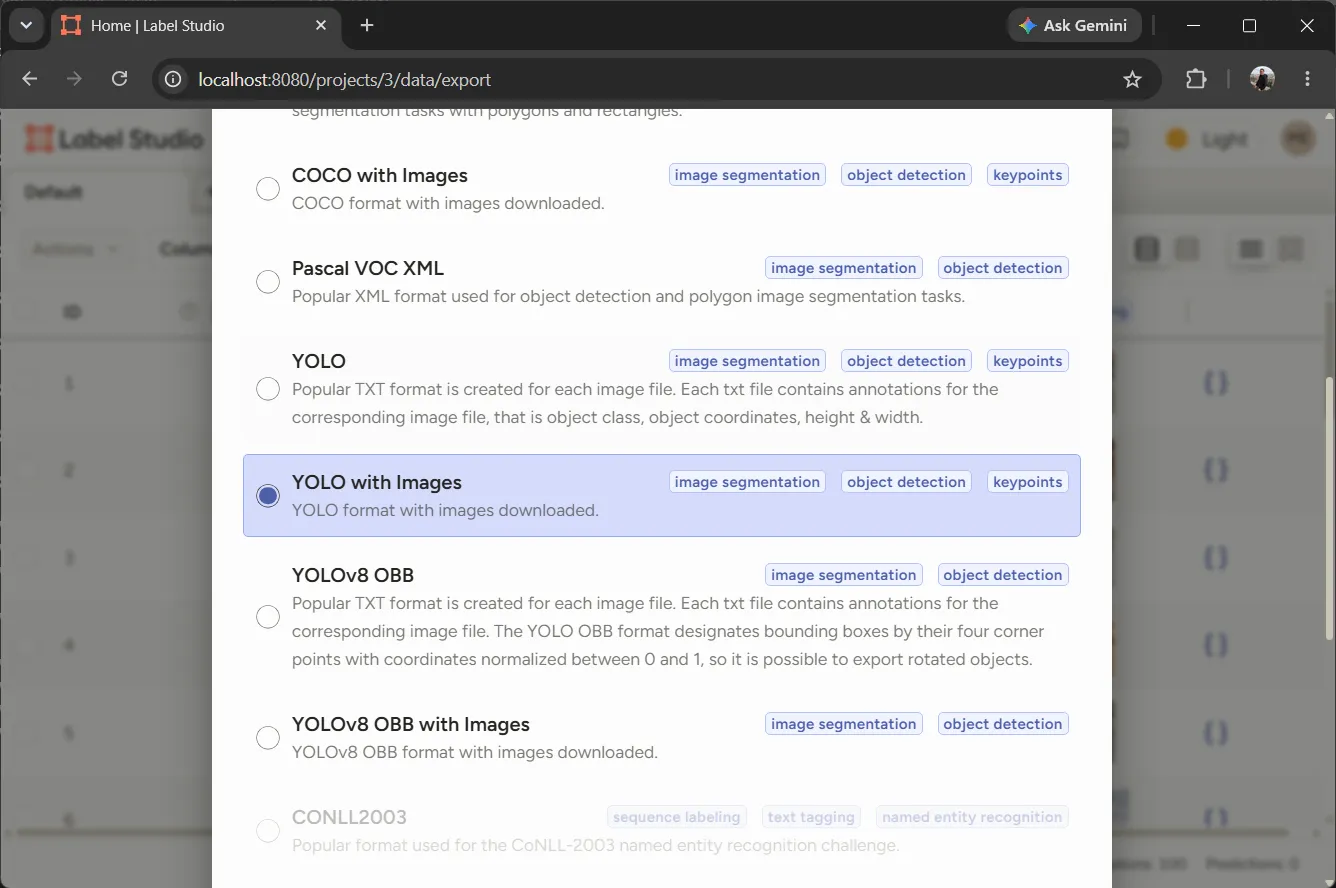Open a new browser tab

coord(367,25)
